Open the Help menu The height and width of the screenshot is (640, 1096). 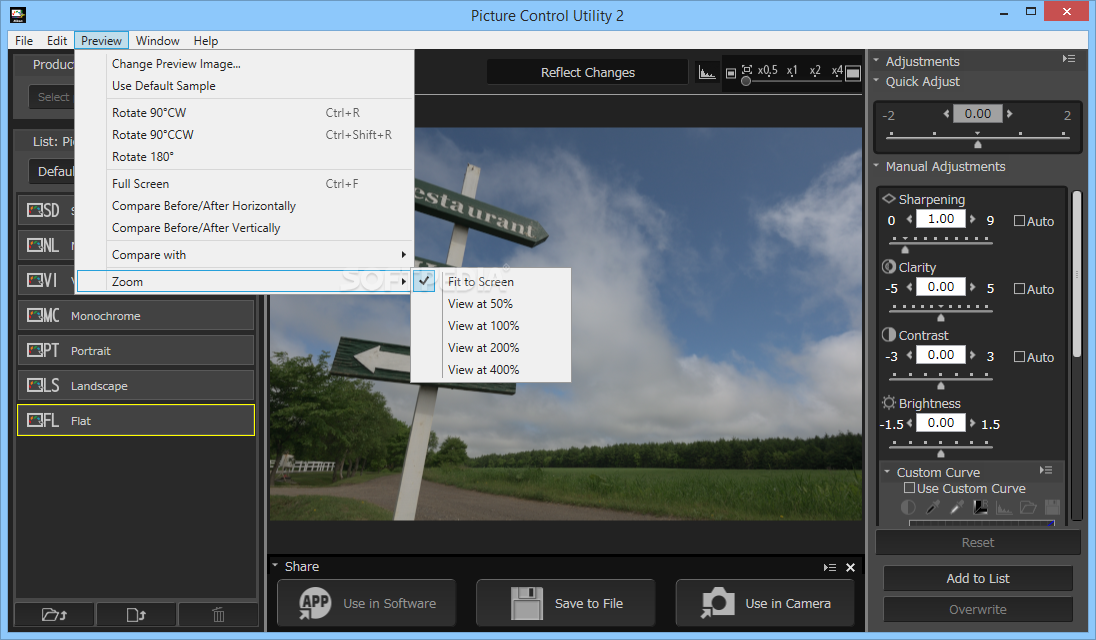[206, 41]
